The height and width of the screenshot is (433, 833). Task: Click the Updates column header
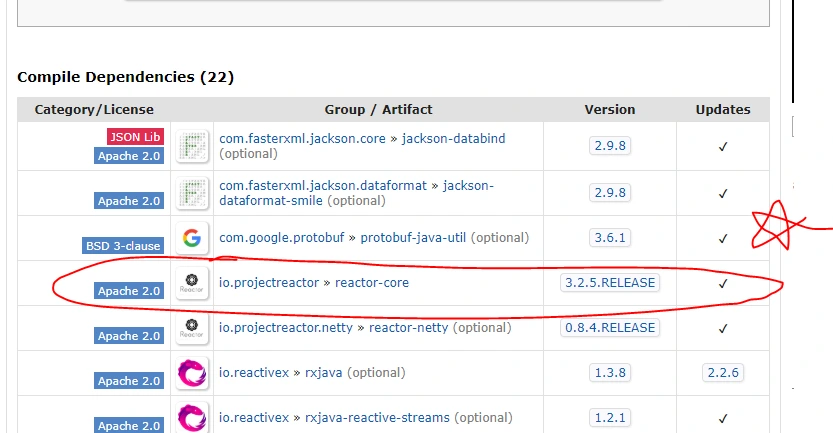click(723, 109)
